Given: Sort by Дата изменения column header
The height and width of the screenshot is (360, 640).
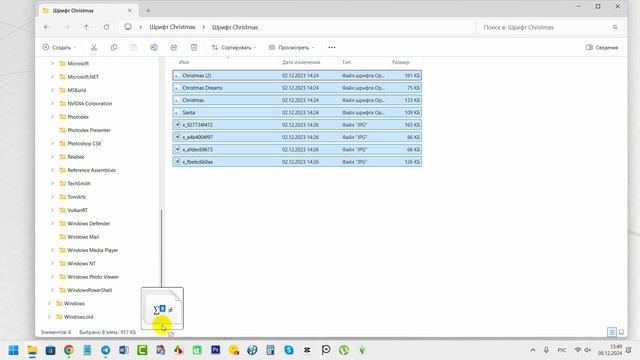Looking at the screenshot, I should [x=301, y=62].
